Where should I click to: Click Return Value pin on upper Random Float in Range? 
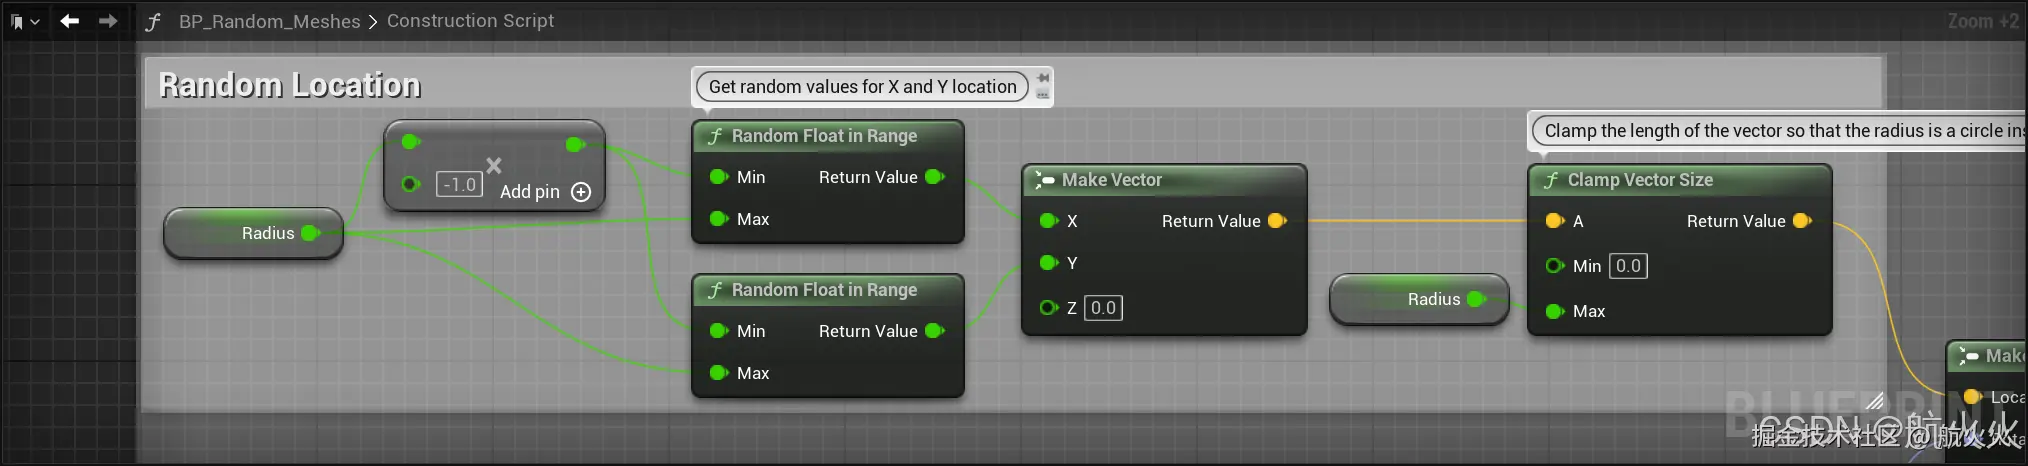coord(935,177)
